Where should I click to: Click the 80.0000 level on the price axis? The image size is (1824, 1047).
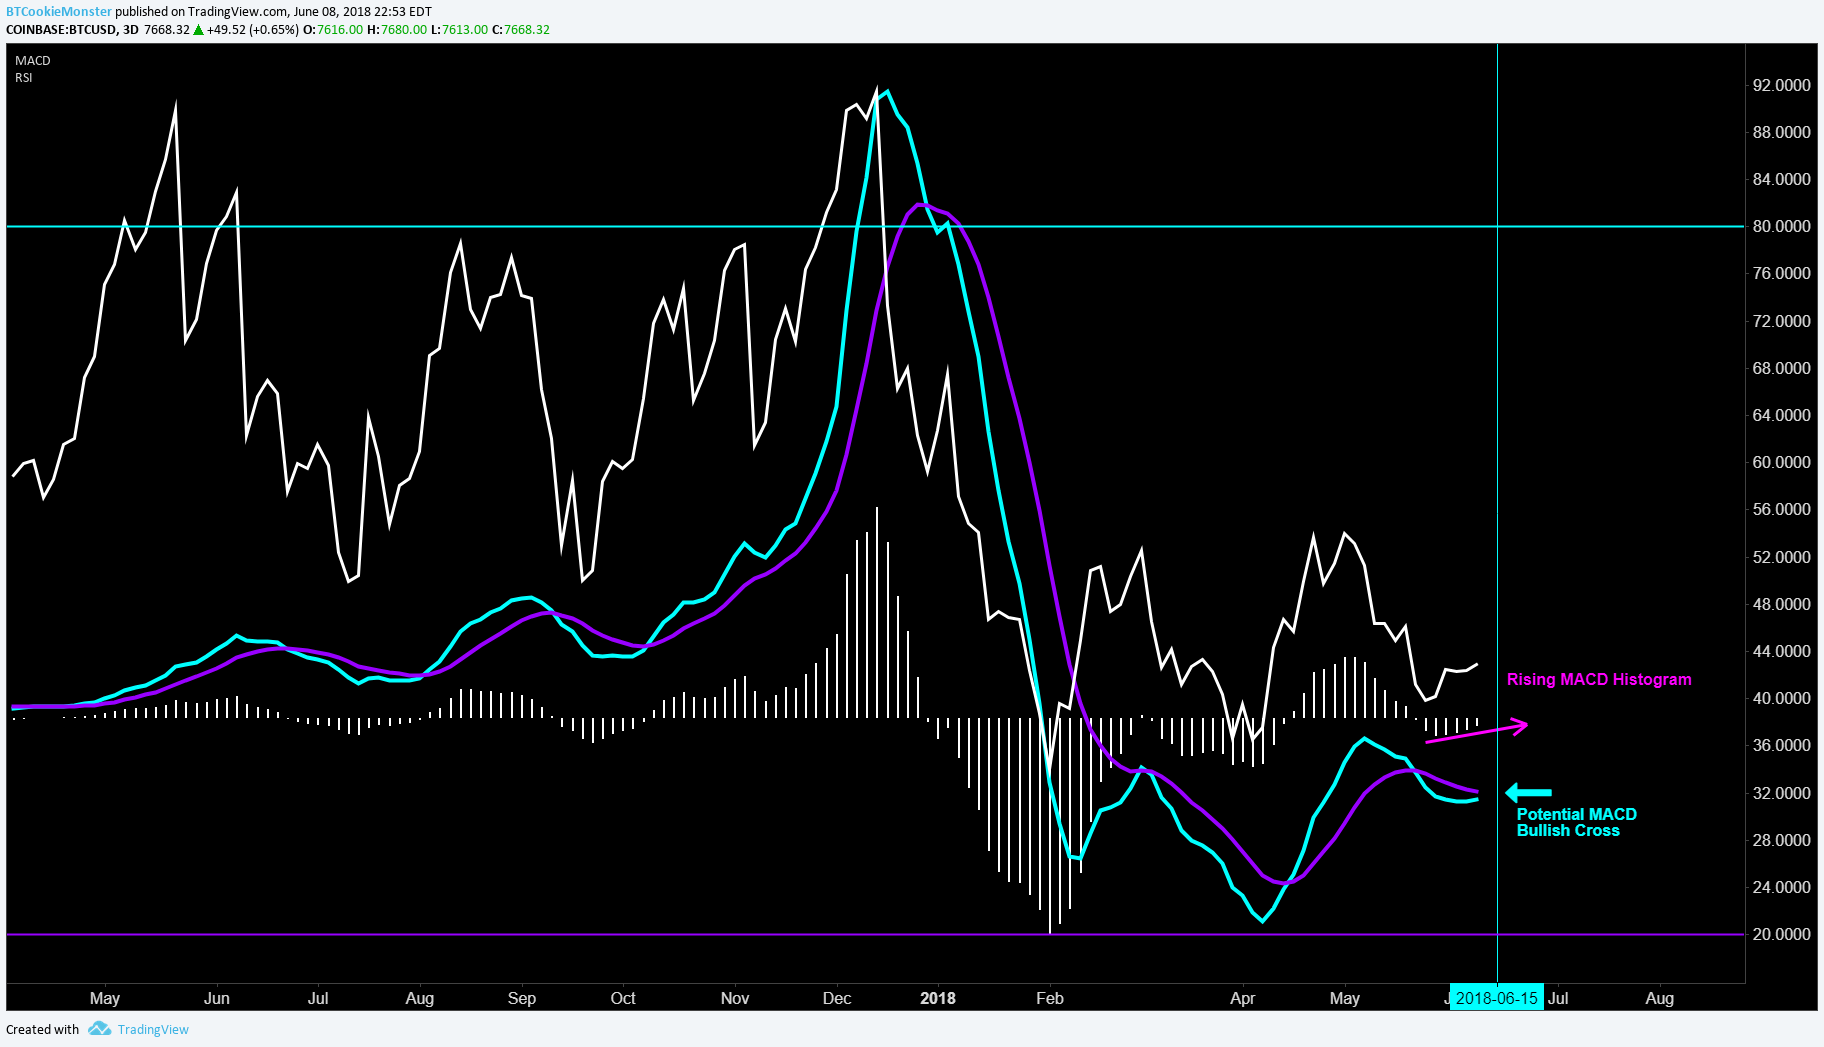point(1781,227)
